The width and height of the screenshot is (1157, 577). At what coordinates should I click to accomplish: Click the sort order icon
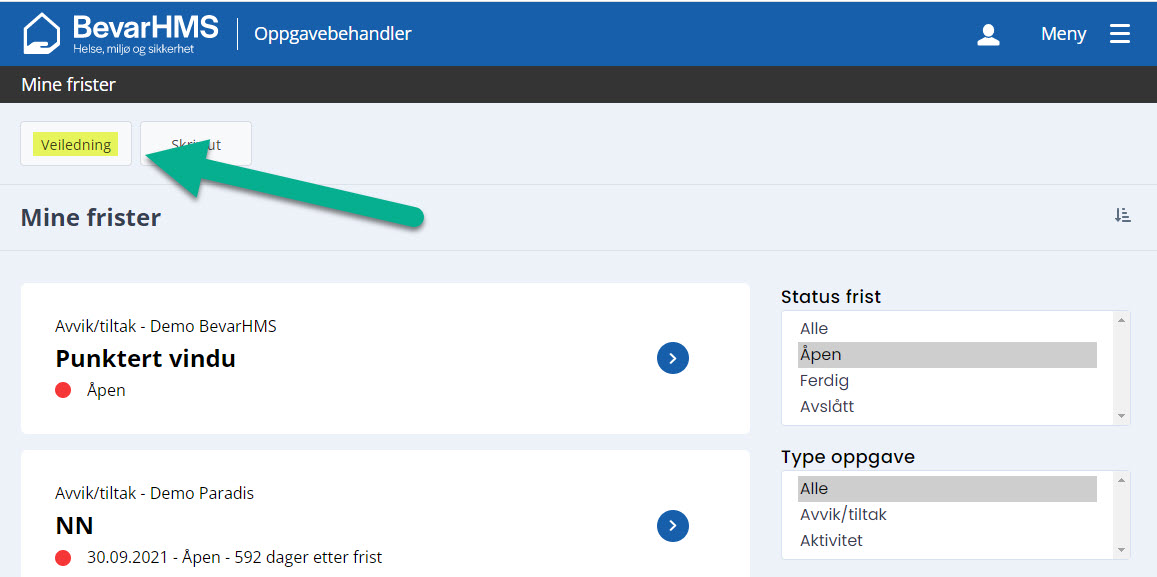pyautogui.click(x=1122, y=215)
